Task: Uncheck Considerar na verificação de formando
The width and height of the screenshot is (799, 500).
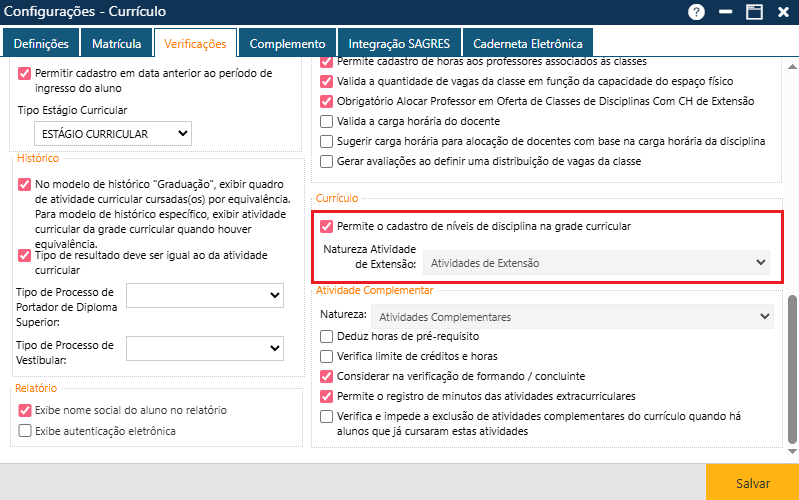Action: [326, 377]
